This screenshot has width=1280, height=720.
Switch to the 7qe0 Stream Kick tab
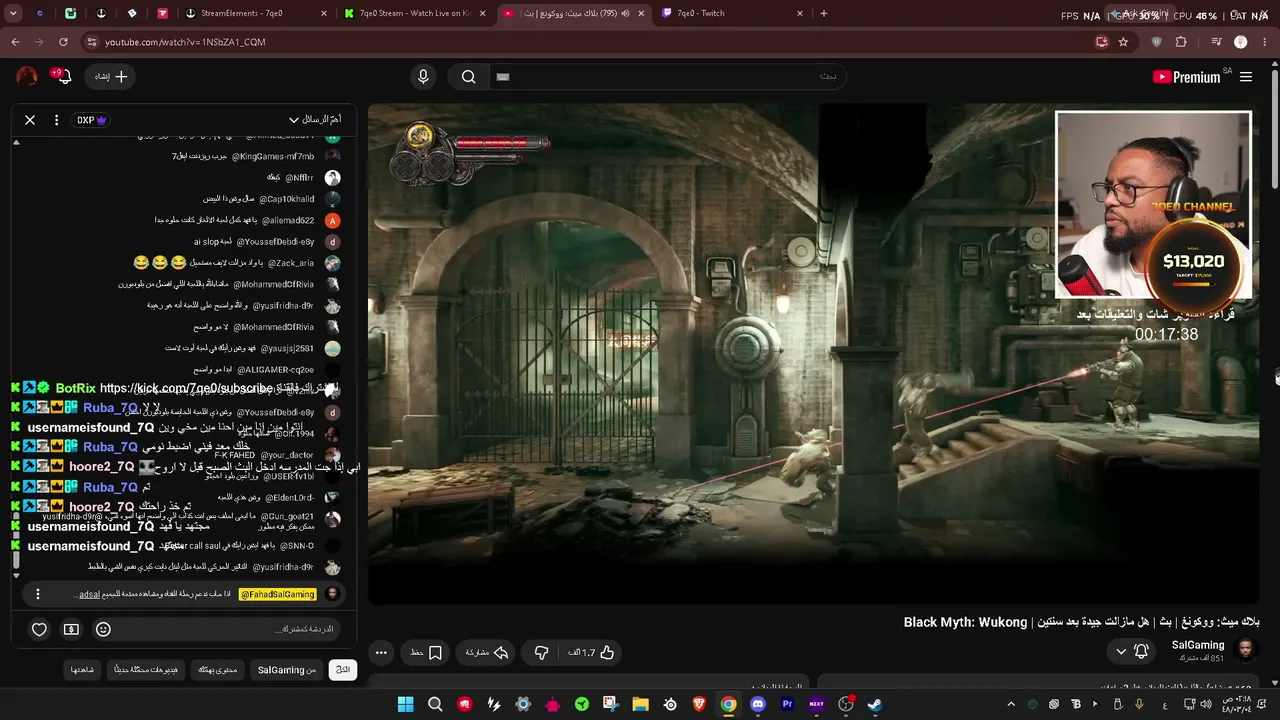point(413,13)
